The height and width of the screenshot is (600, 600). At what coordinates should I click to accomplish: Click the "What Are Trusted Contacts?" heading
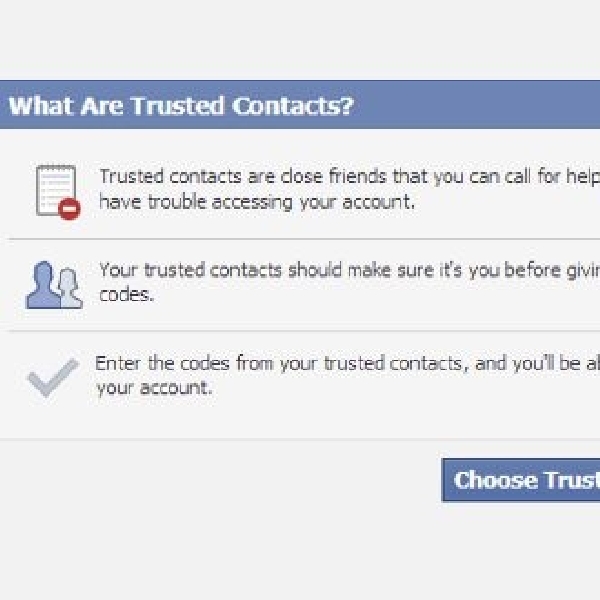click(x=181, y=106)
